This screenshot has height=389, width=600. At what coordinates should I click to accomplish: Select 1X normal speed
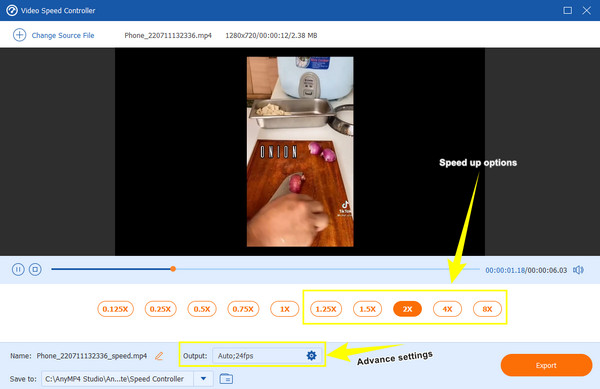point(284,309)
